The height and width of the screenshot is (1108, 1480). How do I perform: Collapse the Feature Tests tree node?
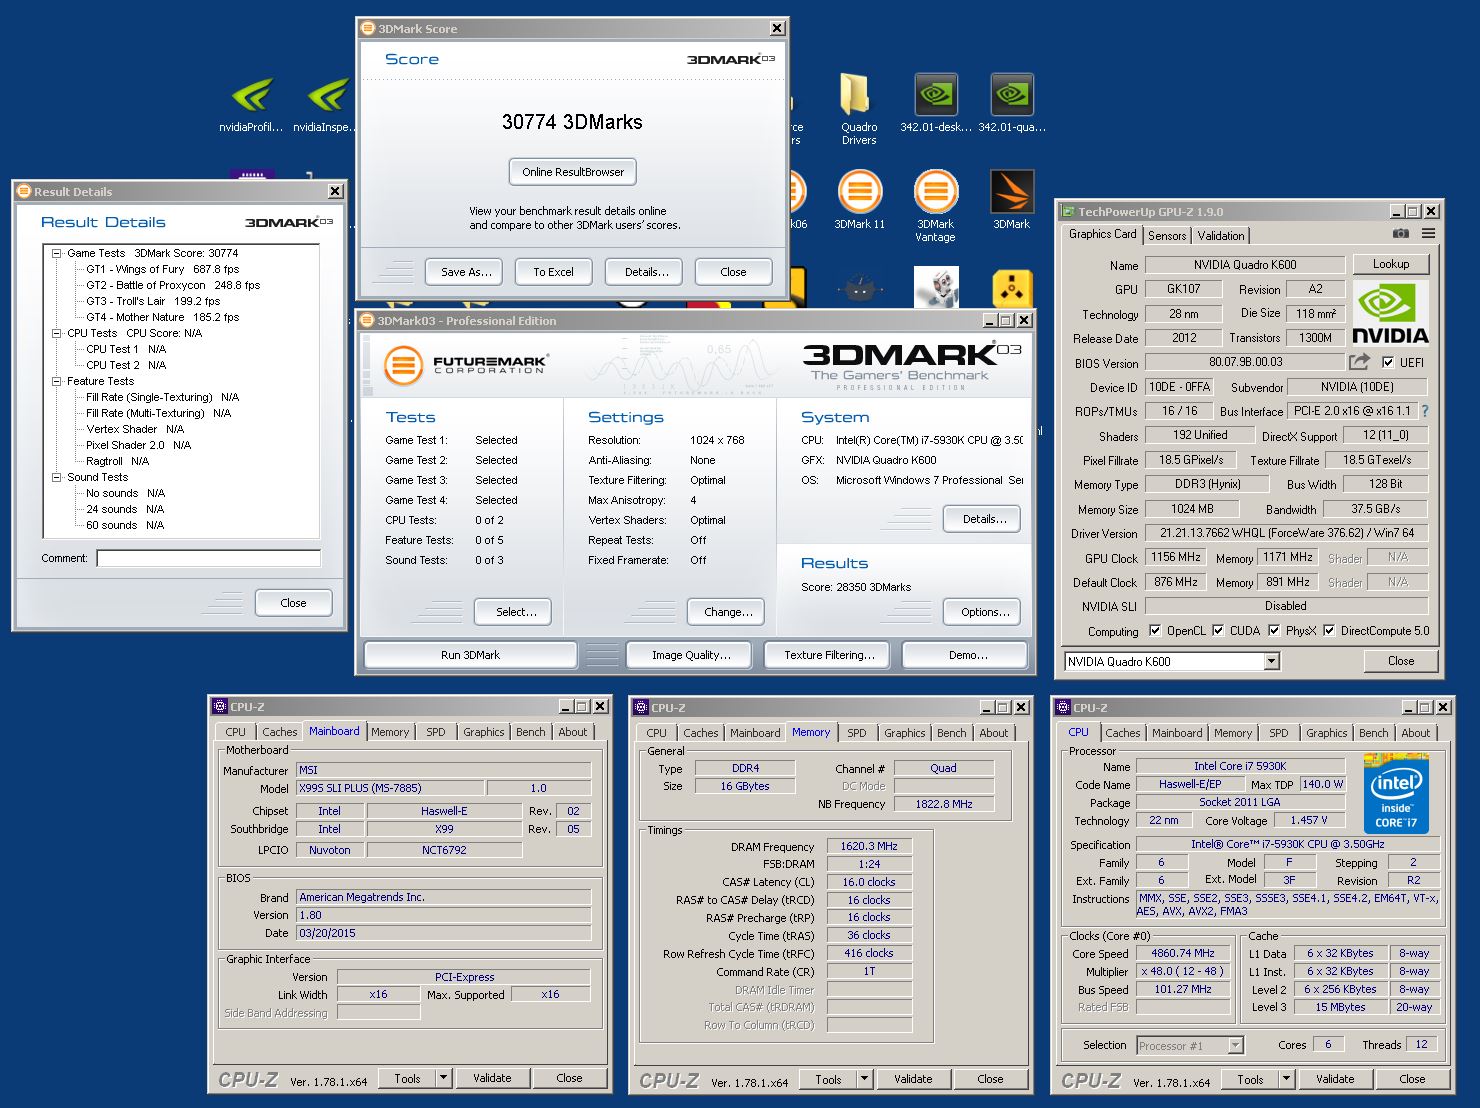click(57, 381)
